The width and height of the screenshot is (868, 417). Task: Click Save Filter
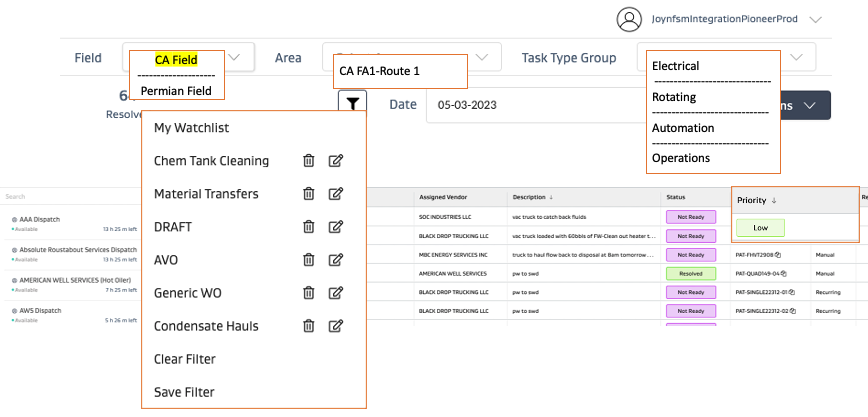point(184,392)
